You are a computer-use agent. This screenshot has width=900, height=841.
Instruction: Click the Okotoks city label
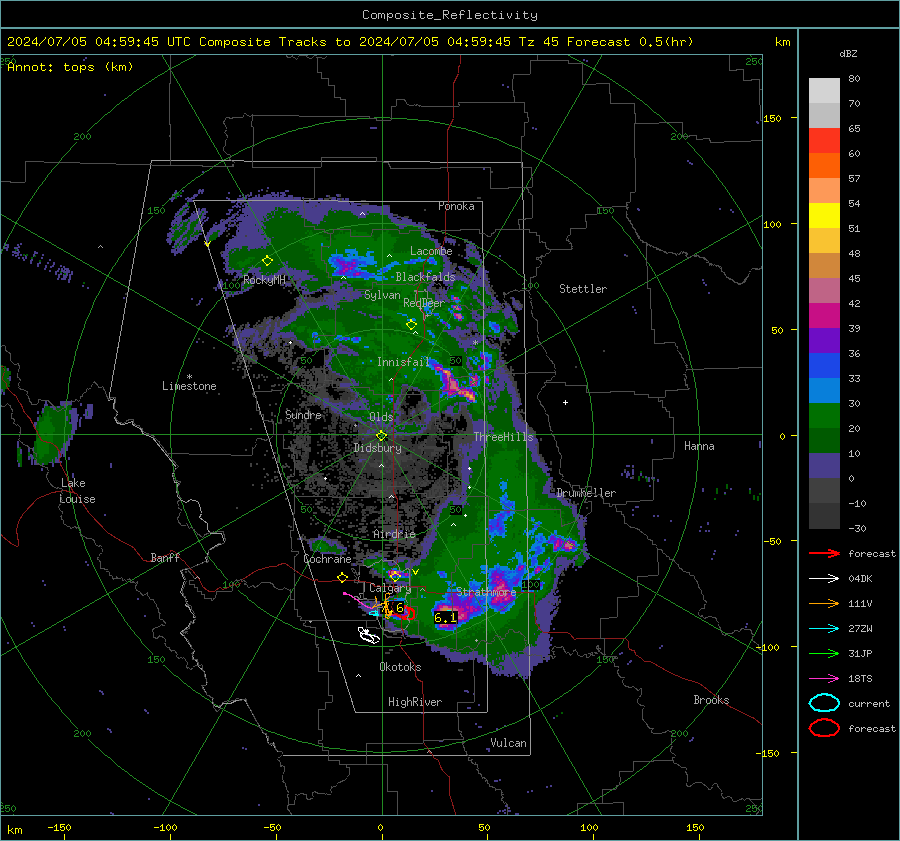tap(400, 667)
